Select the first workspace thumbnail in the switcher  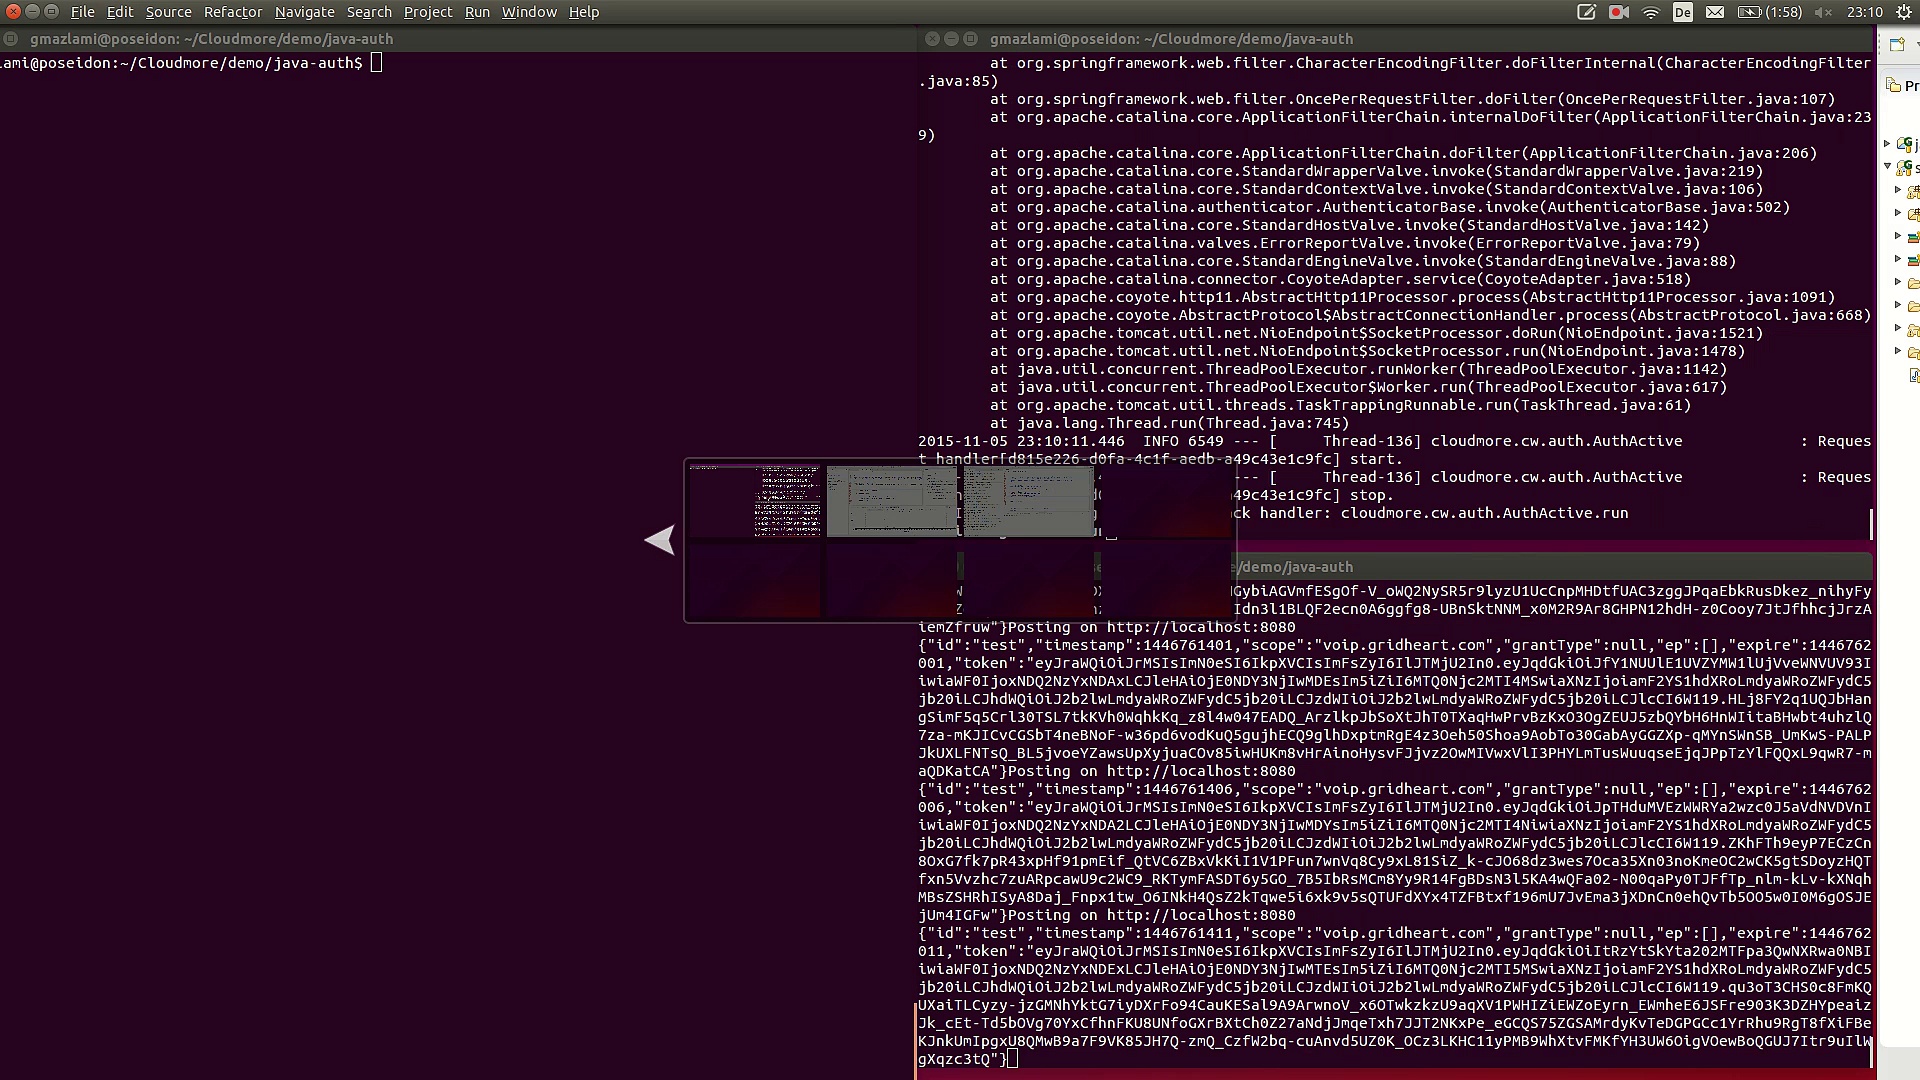pos(755,501)
